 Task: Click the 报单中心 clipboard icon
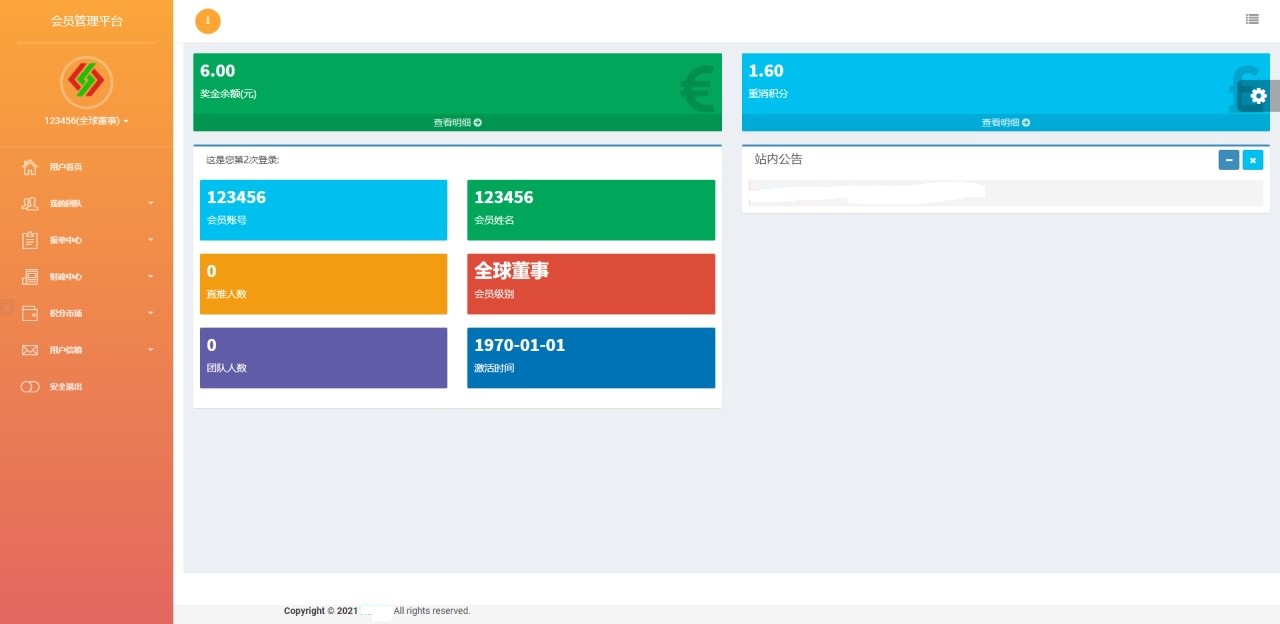pyautogui.click(x=30, y=240)
